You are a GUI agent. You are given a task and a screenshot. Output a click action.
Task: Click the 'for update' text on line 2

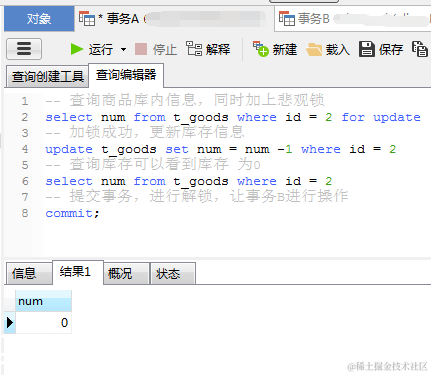coord(381,117)
